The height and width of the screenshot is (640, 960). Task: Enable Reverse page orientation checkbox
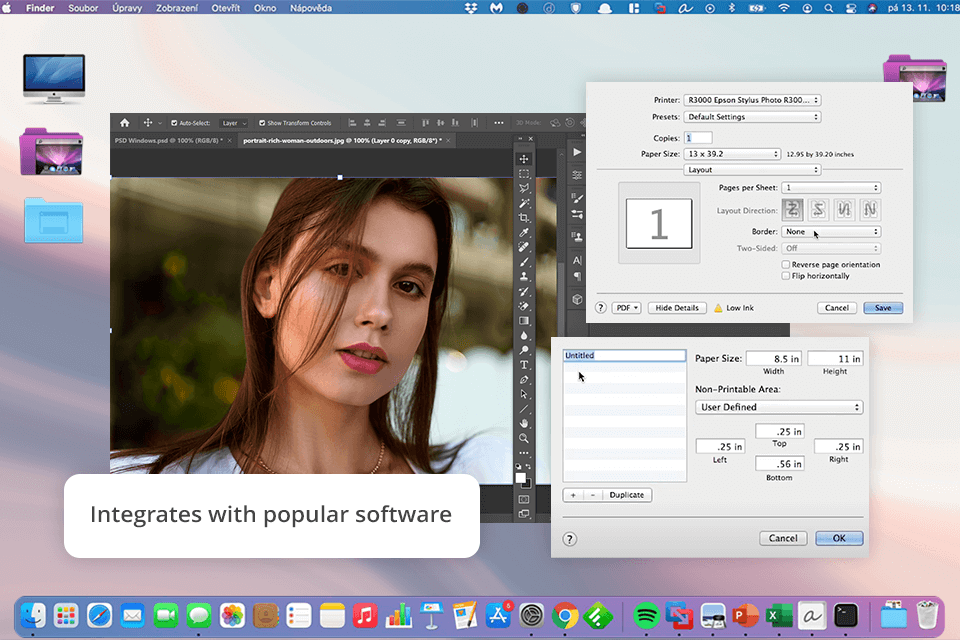(x=786, y=265)
